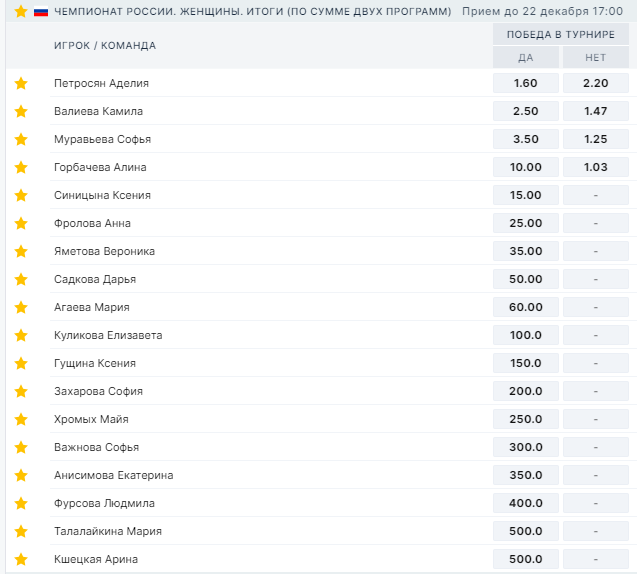This screenshot has width=637, height=574.
Task: Pick the 2.20 'НЕТ' odds for Петросян
Action: point(595,83)
